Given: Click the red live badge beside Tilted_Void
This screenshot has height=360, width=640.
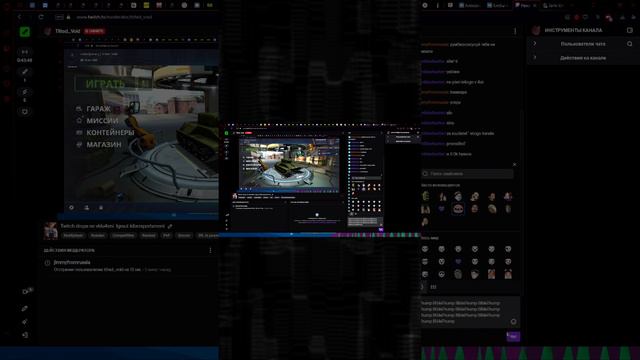Looking at the screenshot, I should 94,31.
